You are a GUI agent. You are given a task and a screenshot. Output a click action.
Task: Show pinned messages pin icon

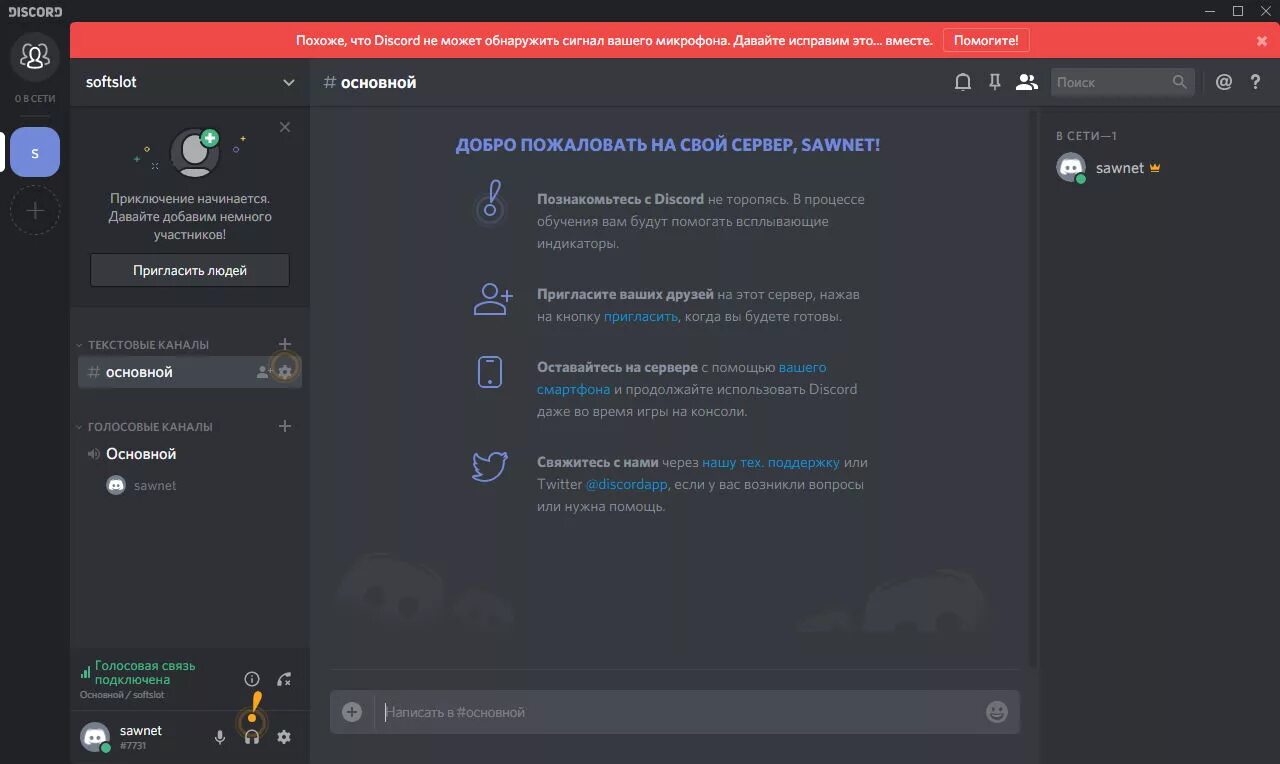pos(995,83)
